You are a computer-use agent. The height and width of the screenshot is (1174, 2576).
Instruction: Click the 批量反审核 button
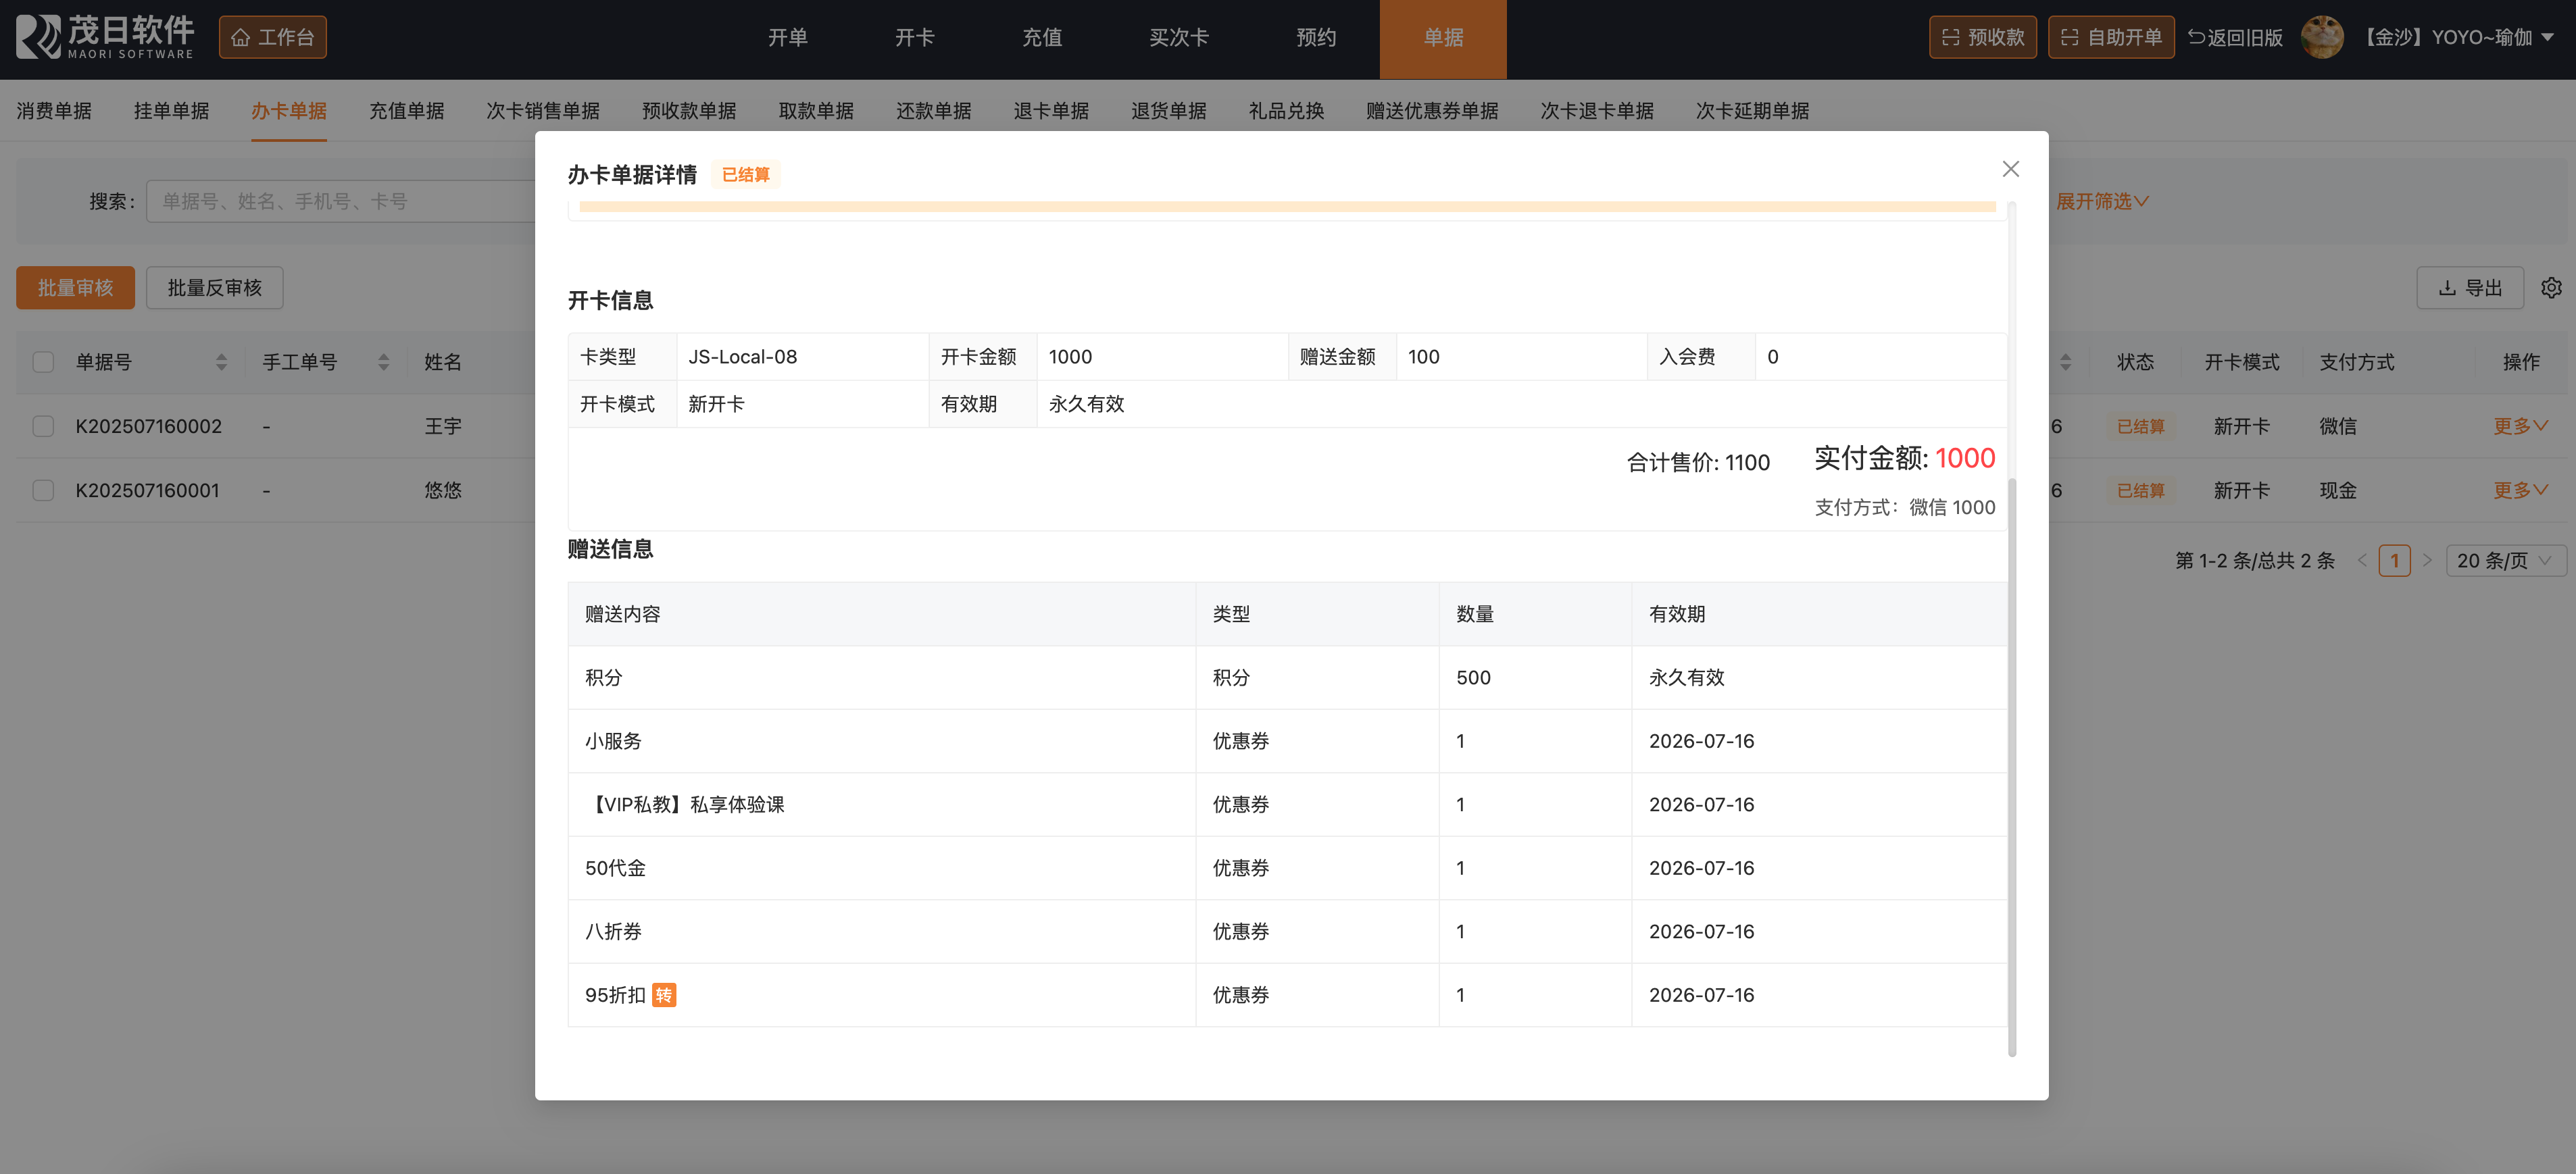[x=214, y=288]
